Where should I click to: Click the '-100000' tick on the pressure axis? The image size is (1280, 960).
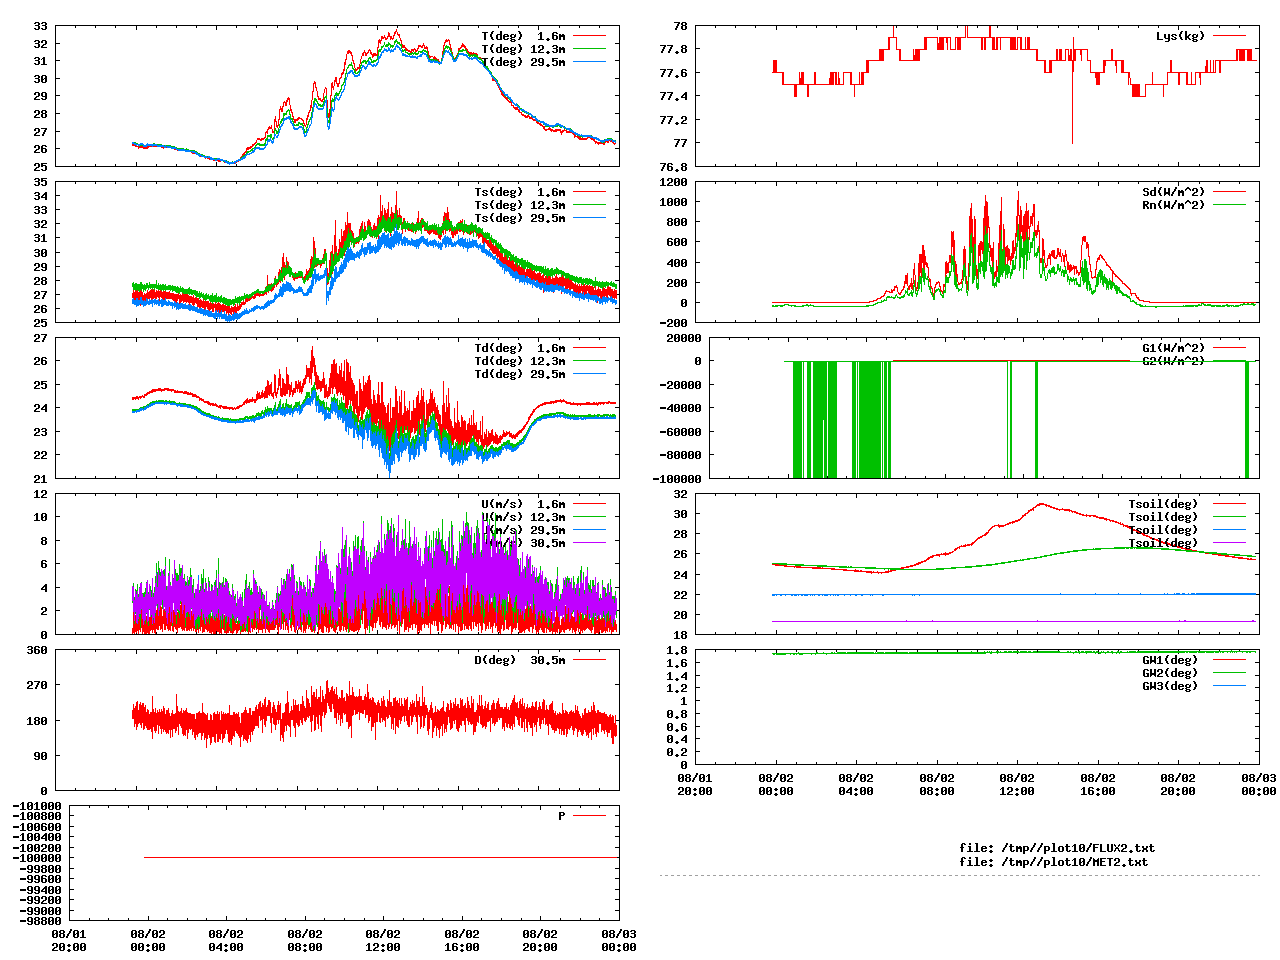(x=36, y=858)
